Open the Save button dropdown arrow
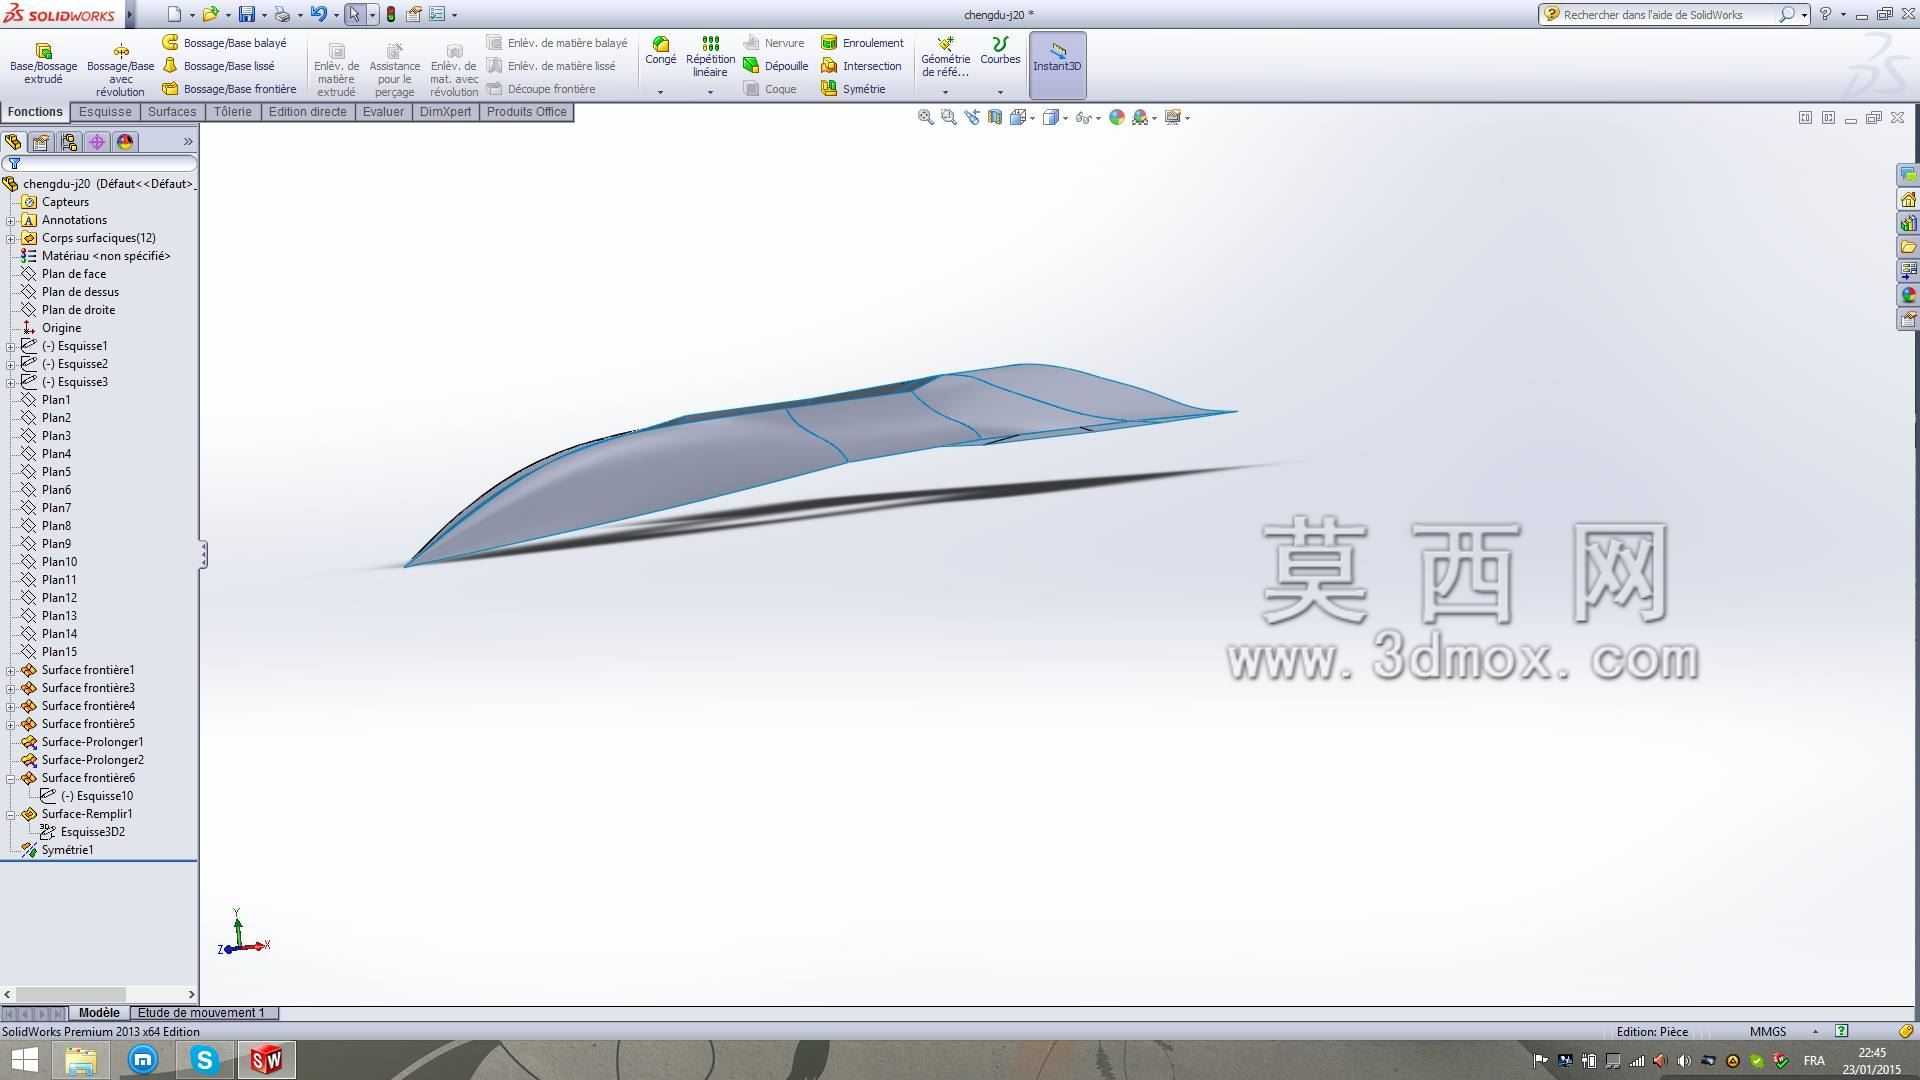This screenshot has width=1920, height=1080. [x=264, y=15]
